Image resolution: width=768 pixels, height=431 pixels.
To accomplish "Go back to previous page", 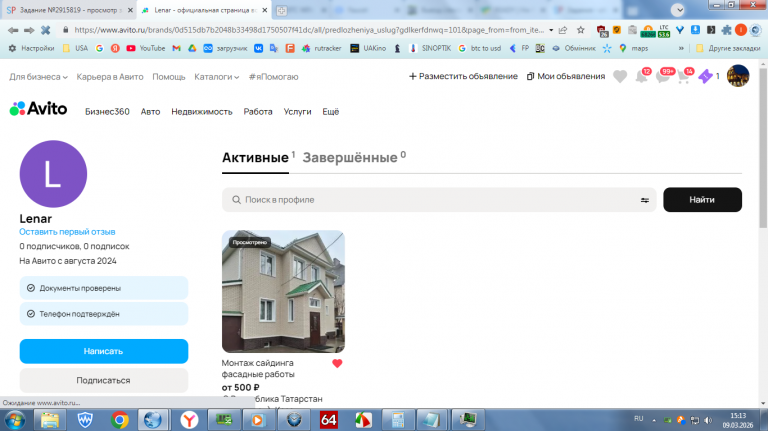I will [x=13, y=30].
